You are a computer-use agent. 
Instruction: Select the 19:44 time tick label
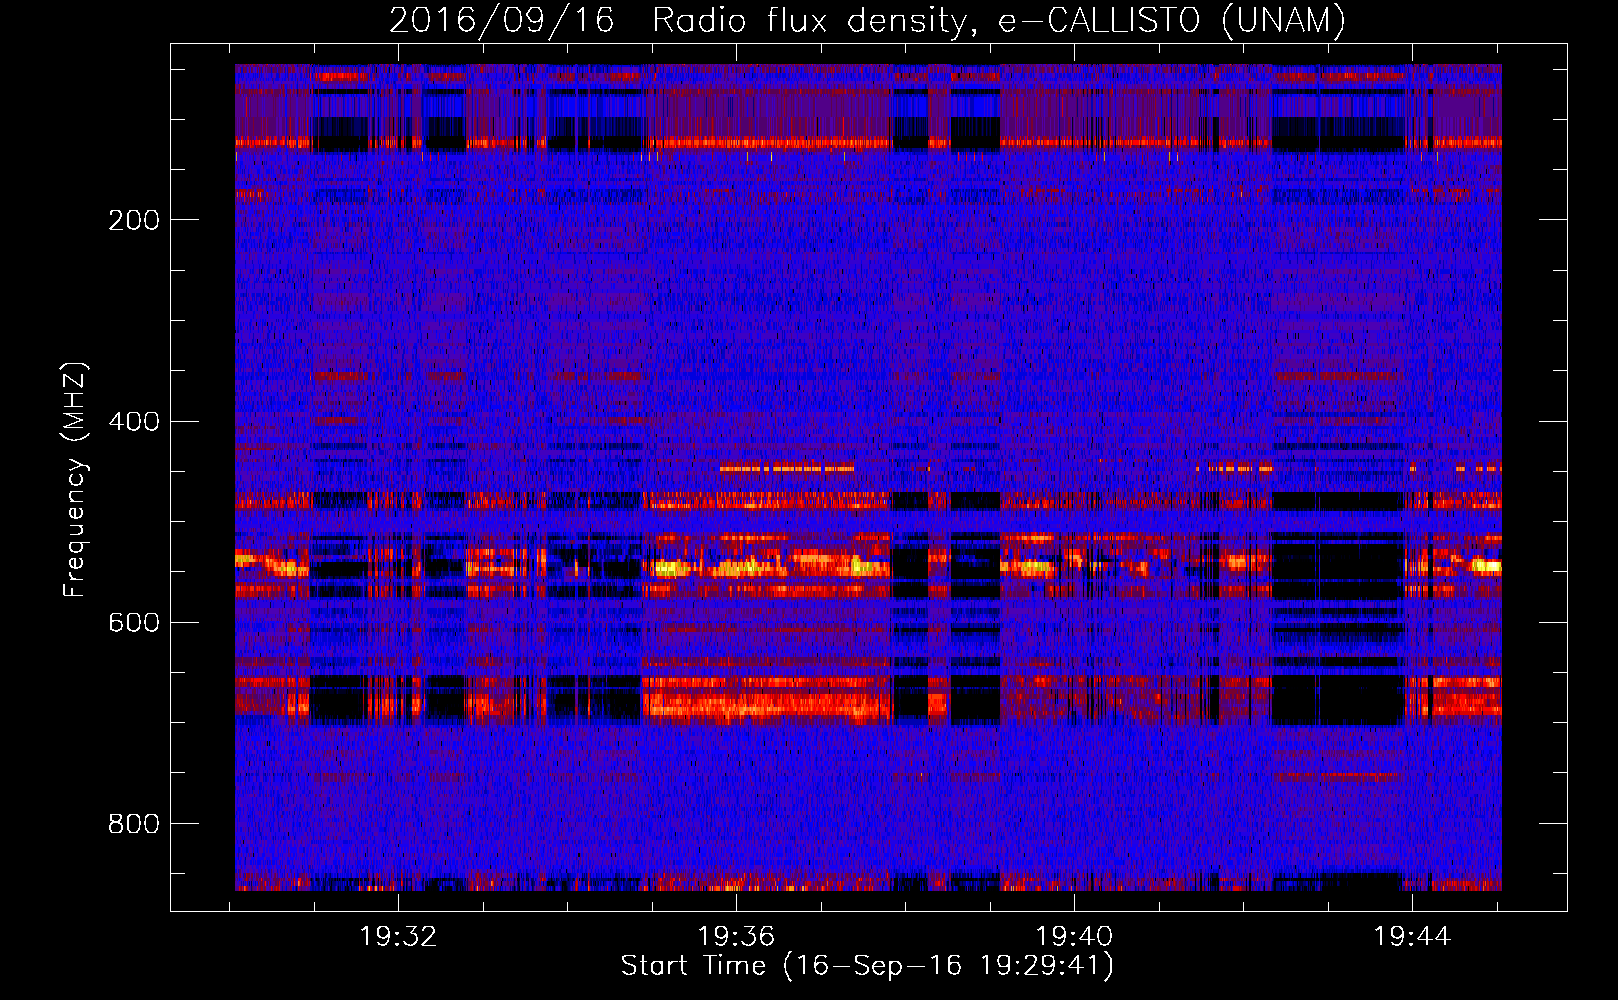[1412, 937]
